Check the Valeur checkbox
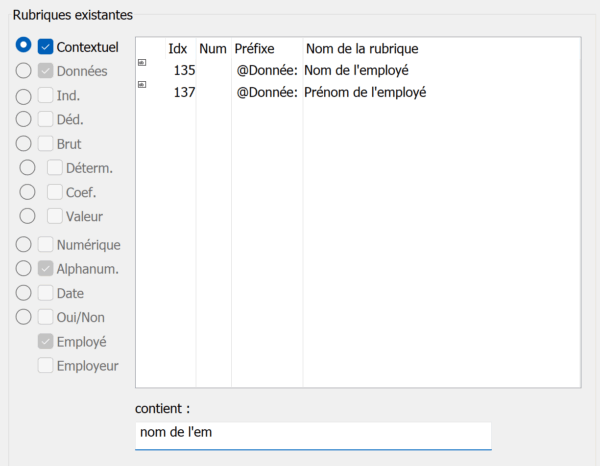 pyautogui.click(x=55, y=216)
